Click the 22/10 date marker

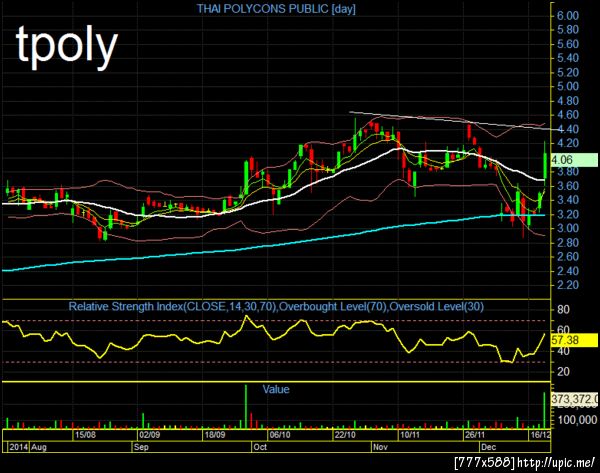[345, 435]
